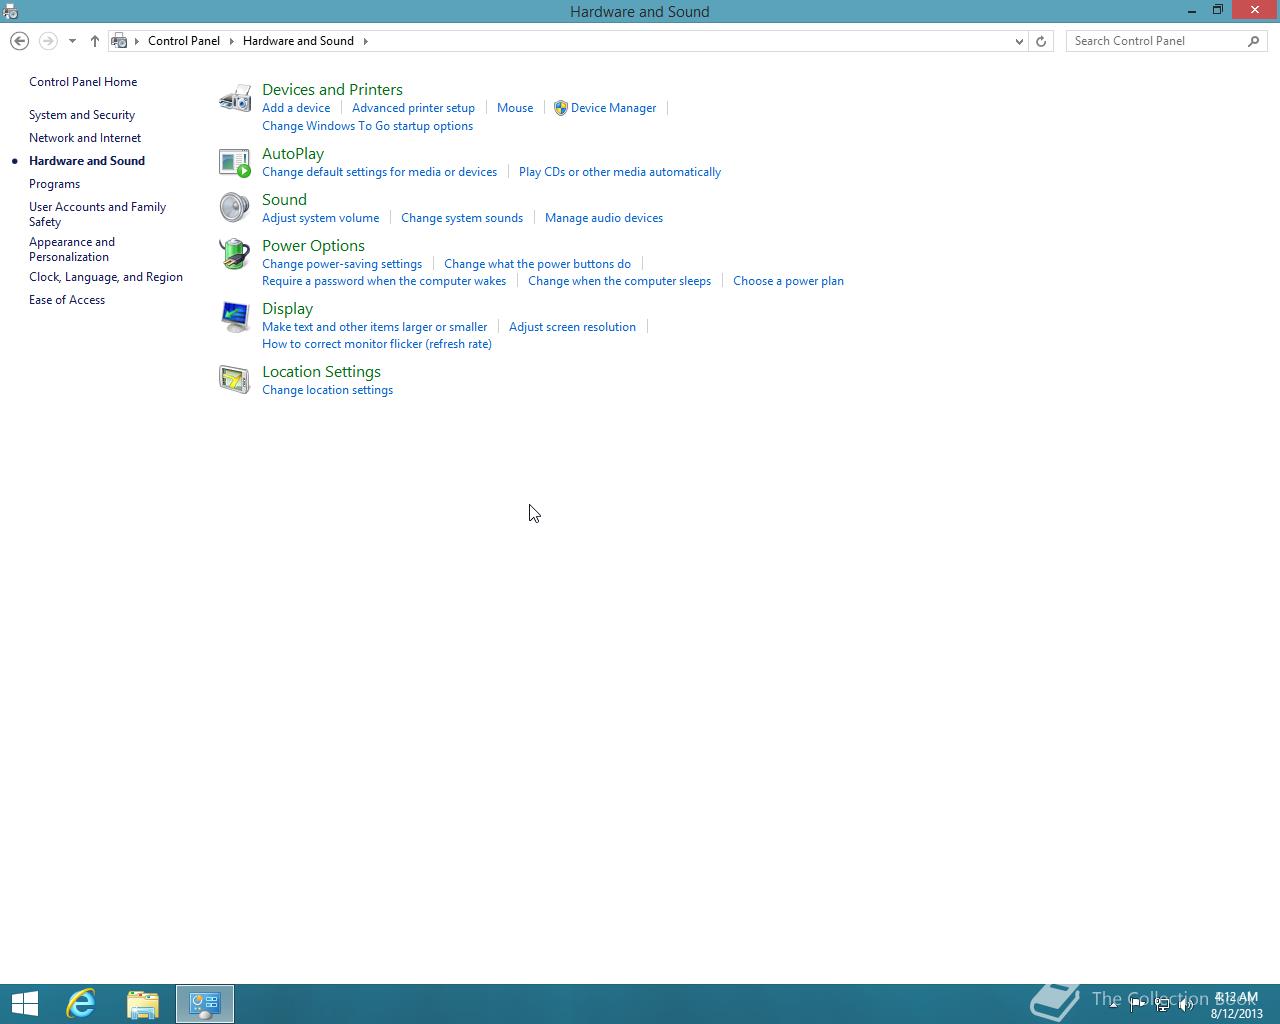1280x1024 pixels.
Task: Open Programs category
Action: point(54,184)
